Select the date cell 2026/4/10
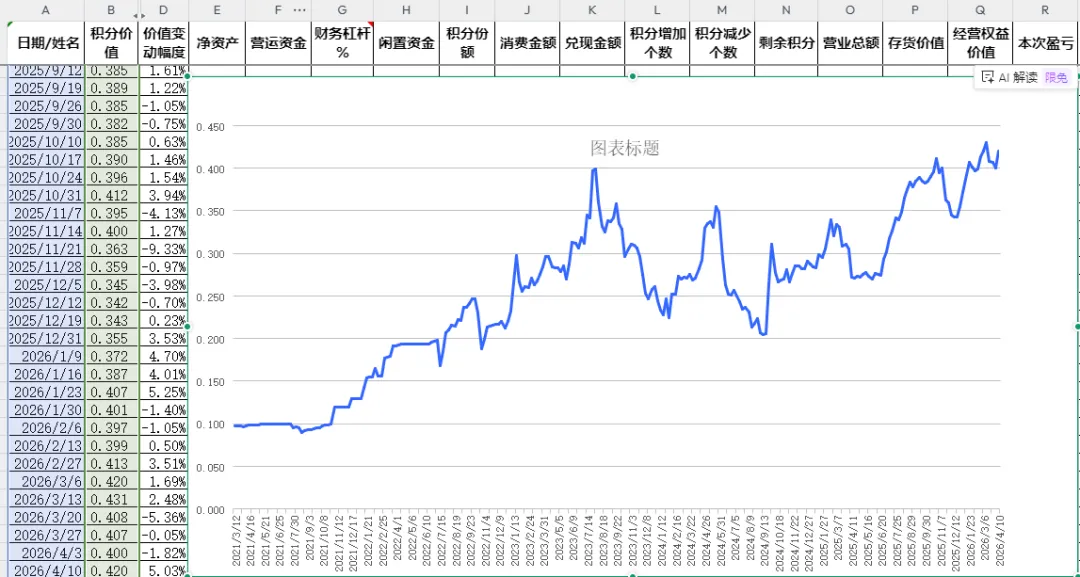This screenshot has height=577, width=1080. pyautogui.click(x=45, y=571)
